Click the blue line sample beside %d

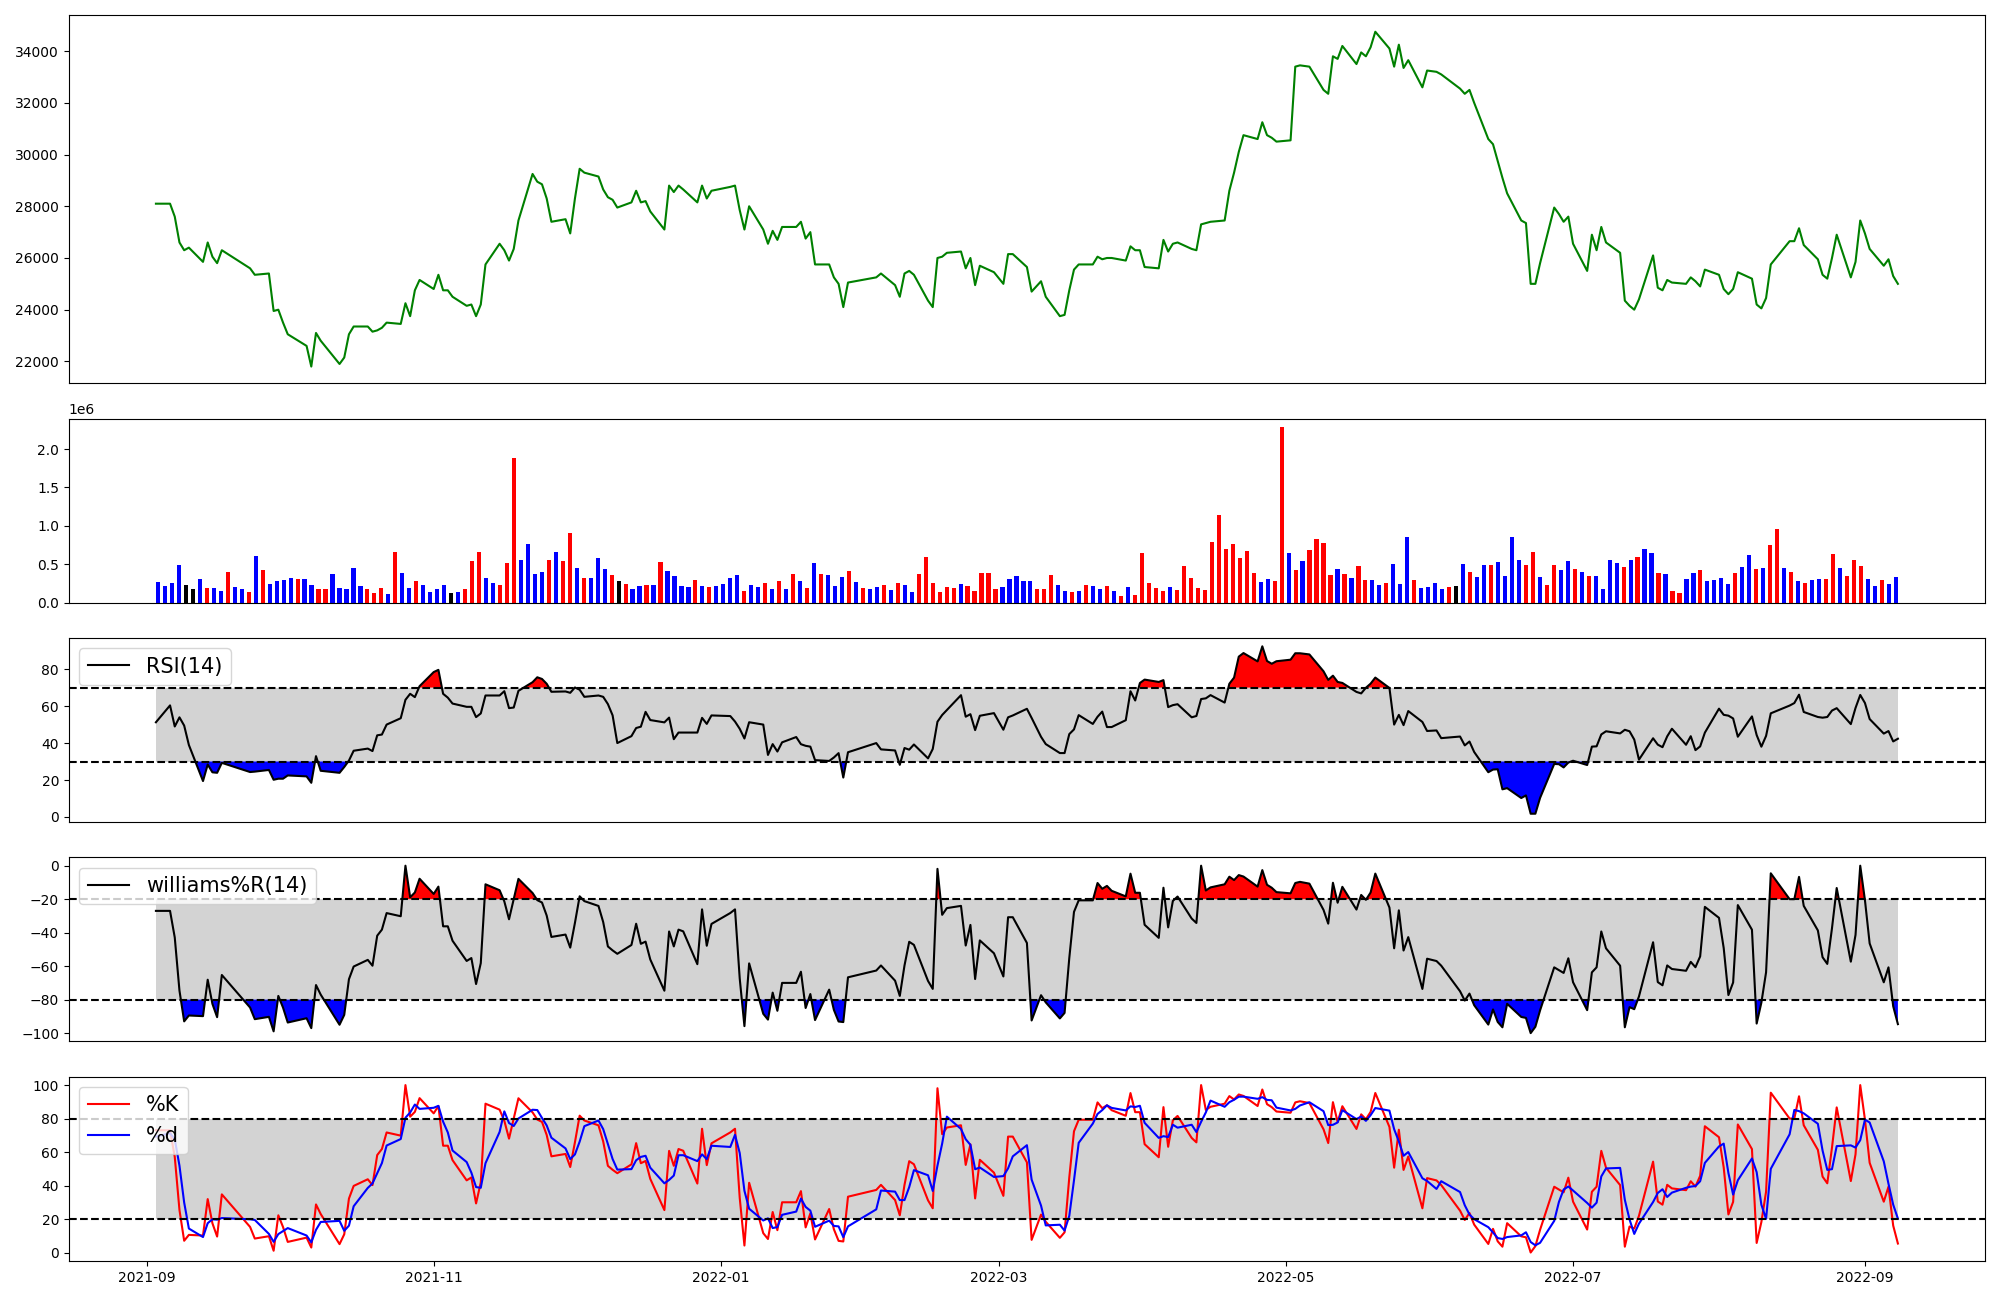109,1135
